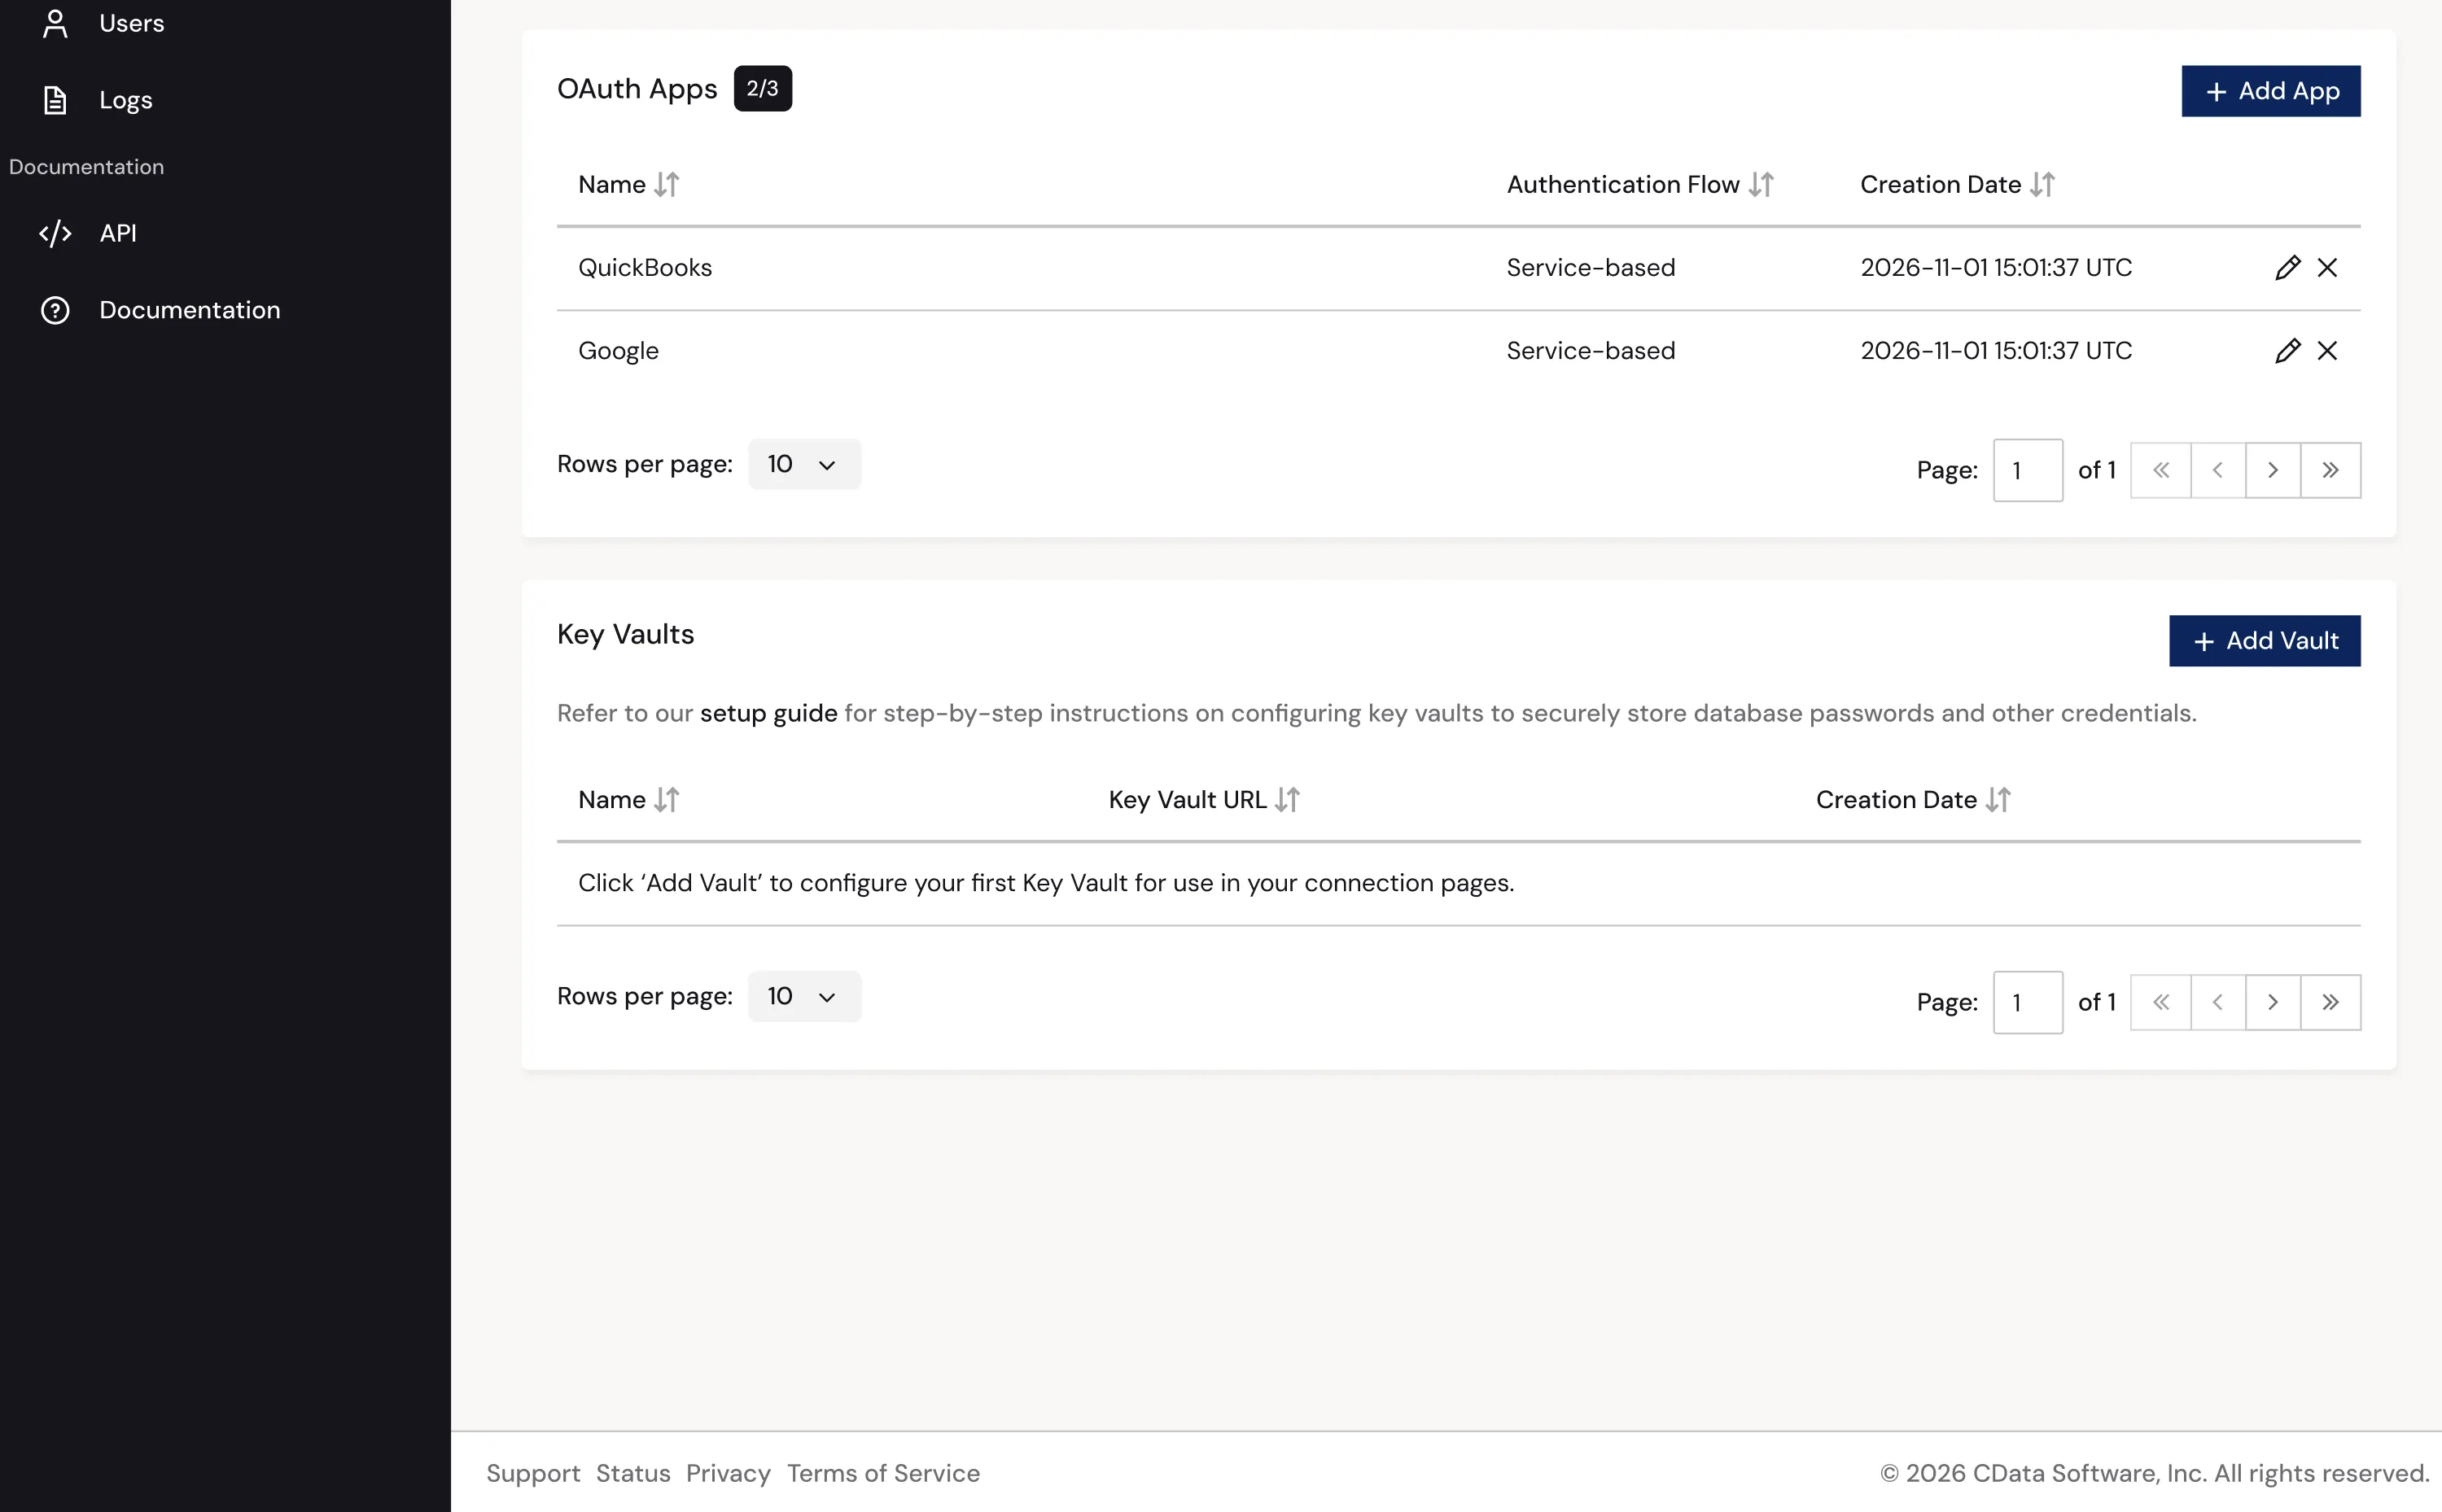Go to next page of OAuth Apps

point(2272,470)
